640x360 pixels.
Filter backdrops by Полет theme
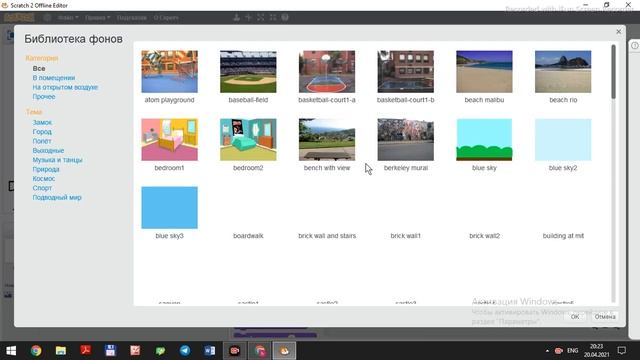click(42, 141)
